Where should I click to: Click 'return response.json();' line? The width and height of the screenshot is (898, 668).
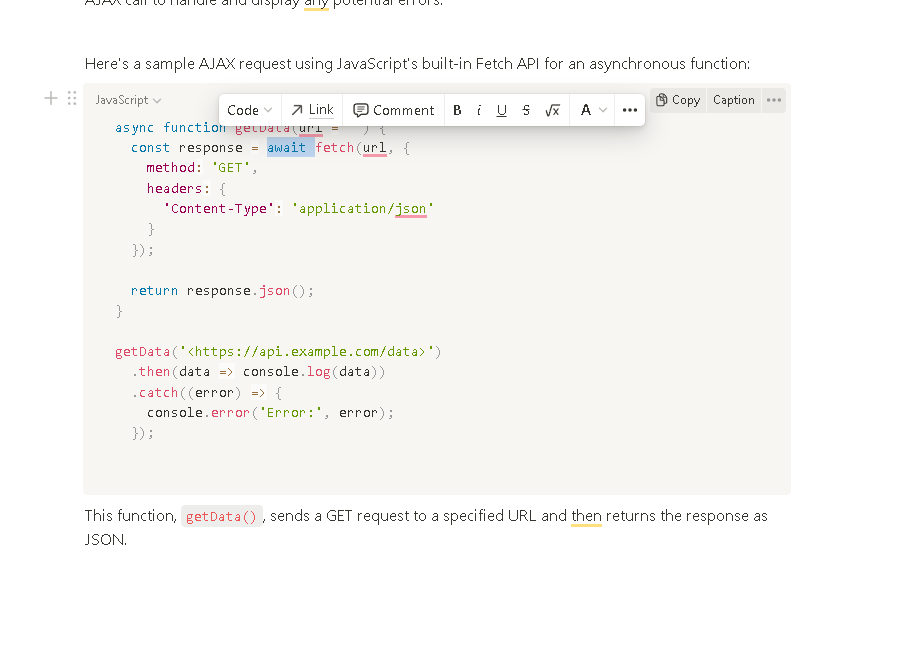pyautogui.click(x=222, y=291)
